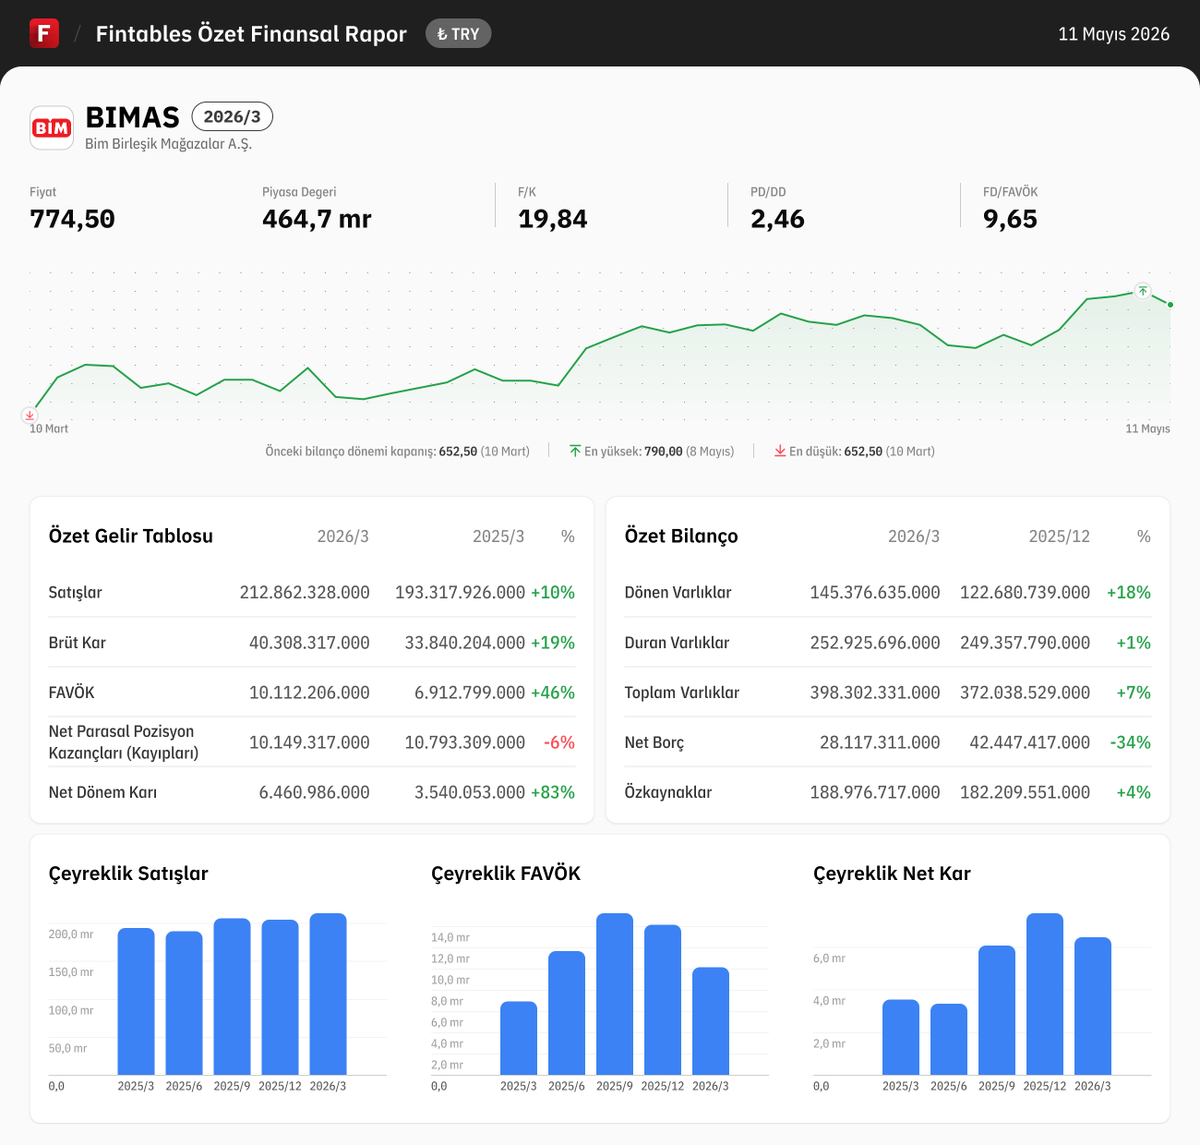Click the TRY currency badge
The width and height of the screenshot is (1200, 1145).
point(458,34)
